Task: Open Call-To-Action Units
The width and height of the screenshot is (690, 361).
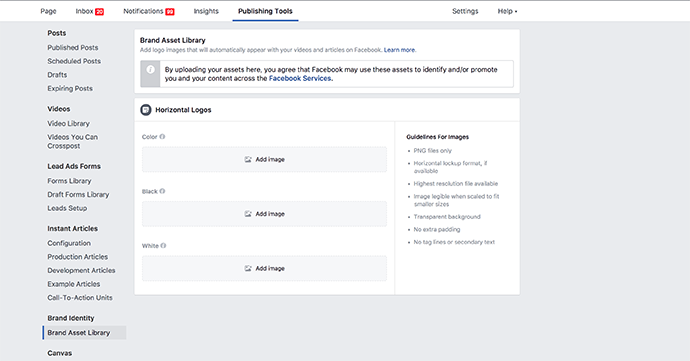Action: pyautogui.click(x=80, y=298)
